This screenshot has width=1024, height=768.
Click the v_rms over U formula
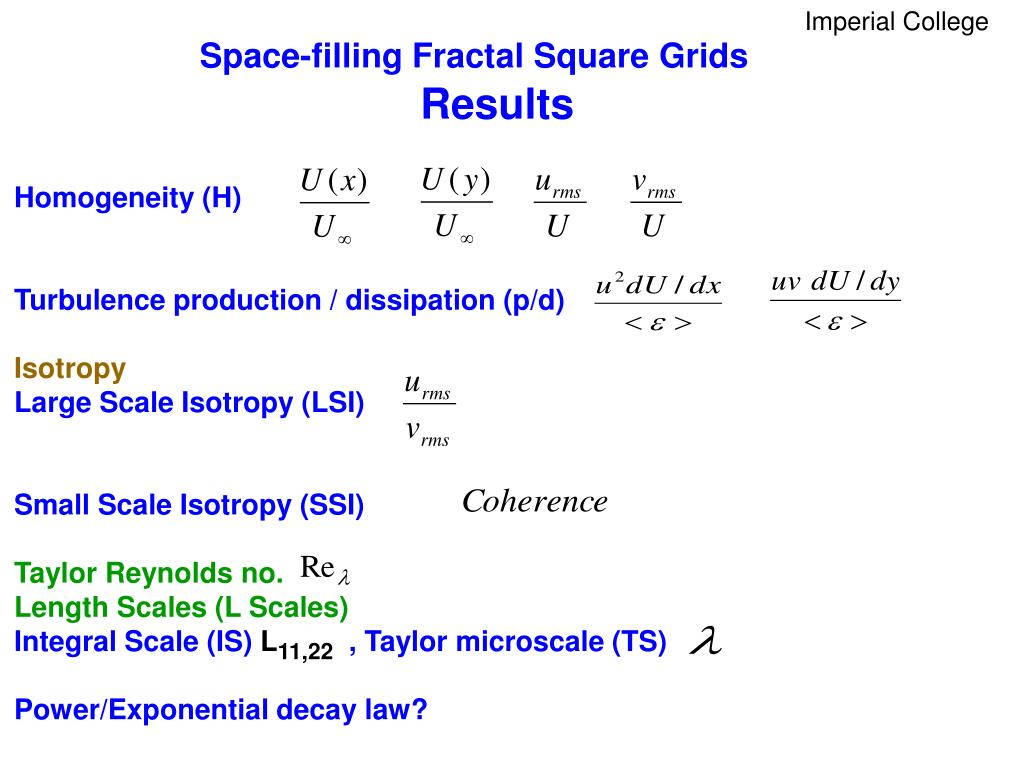655,205
